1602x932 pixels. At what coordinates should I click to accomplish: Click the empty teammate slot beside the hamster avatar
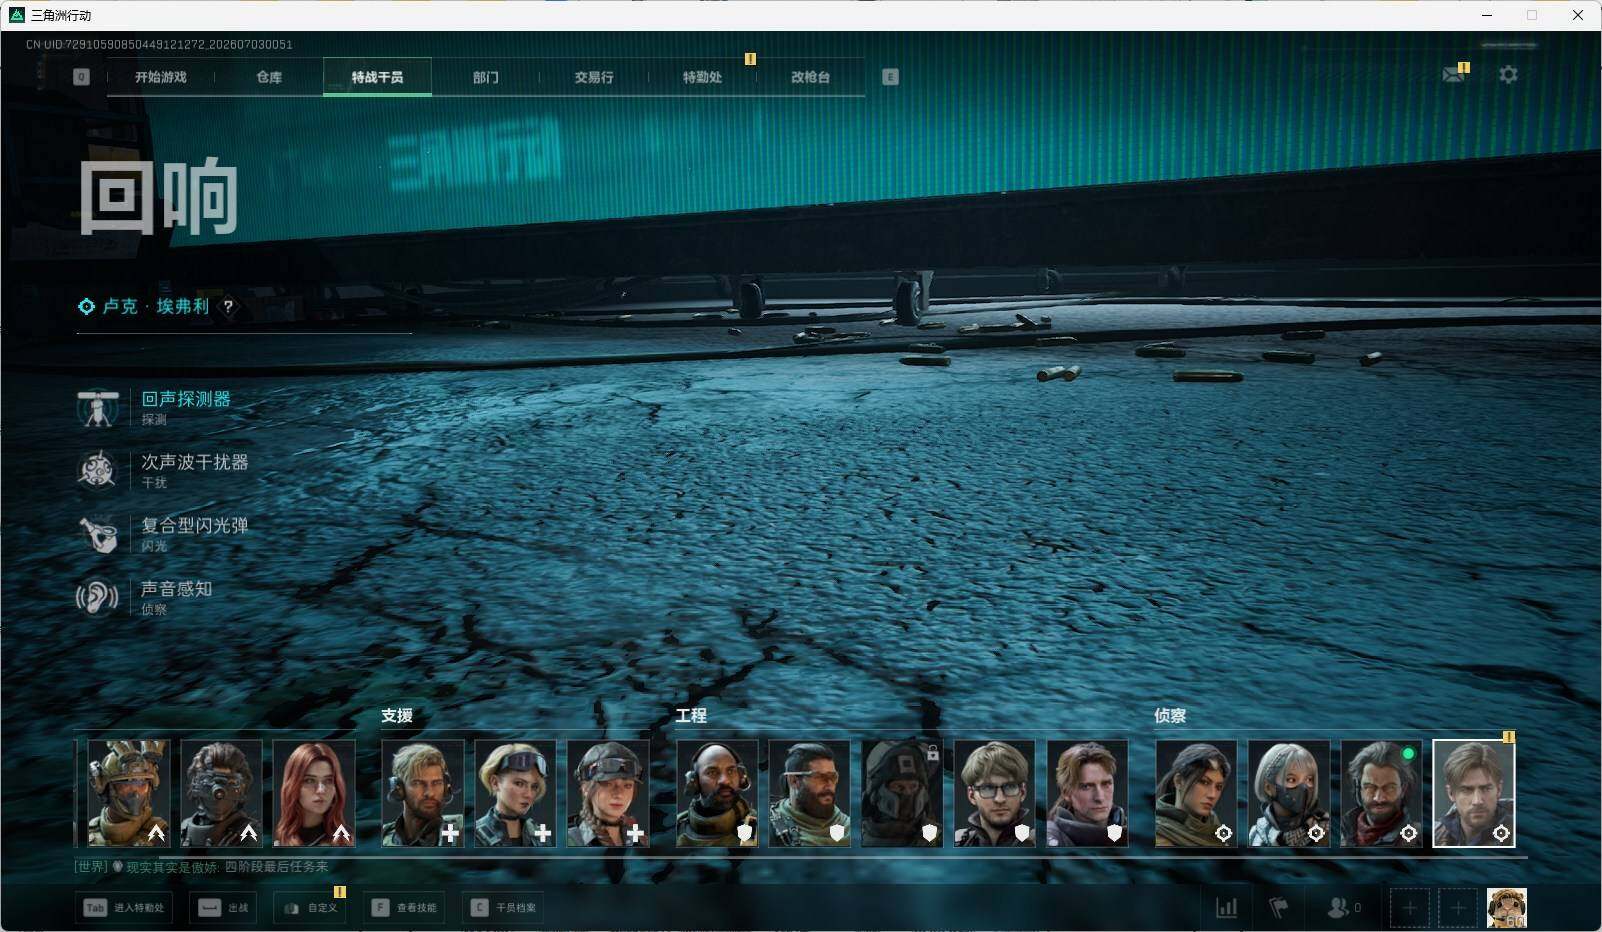[x=1458, y=908]
